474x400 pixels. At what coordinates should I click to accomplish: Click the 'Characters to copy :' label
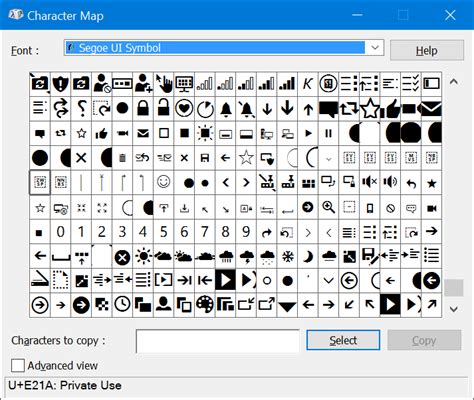58,341
